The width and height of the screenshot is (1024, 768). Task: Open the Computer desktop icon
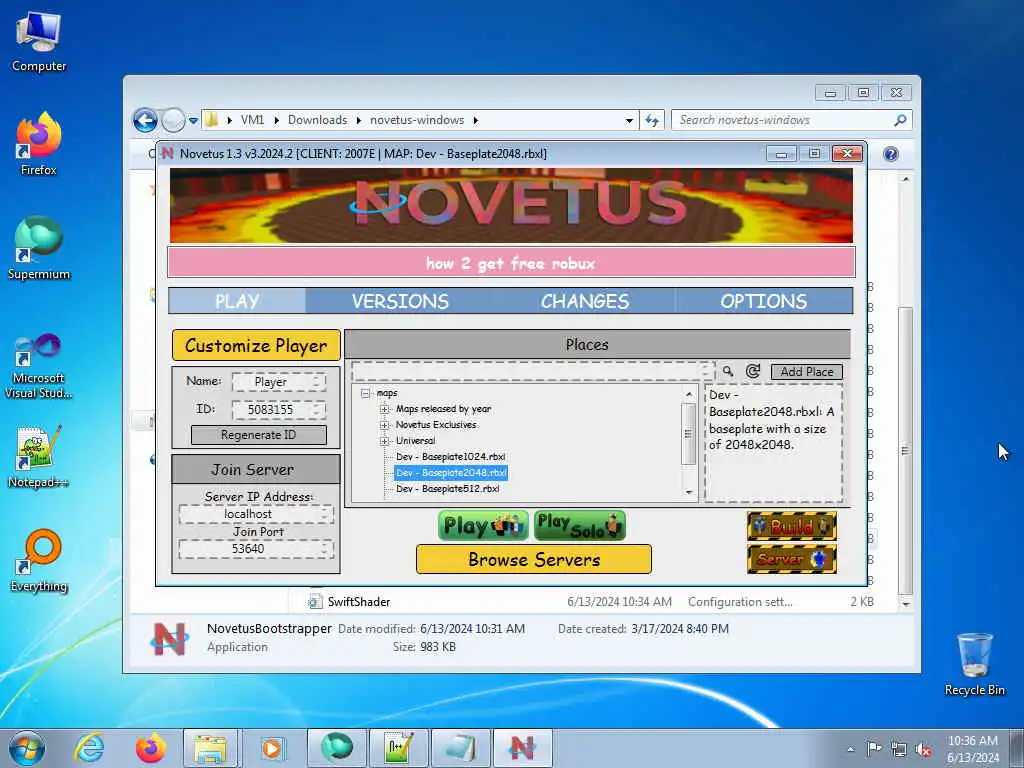click(x=39, y=40)
